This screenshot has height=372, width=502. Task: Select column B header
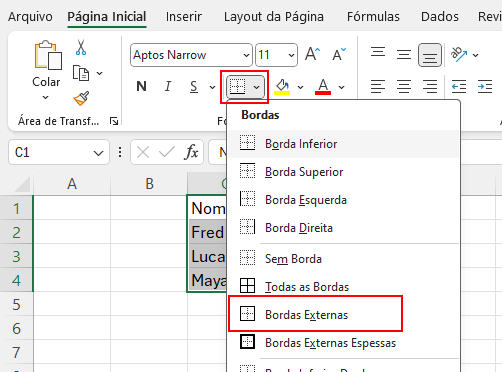pyautogui.click(x=149, y=184)
